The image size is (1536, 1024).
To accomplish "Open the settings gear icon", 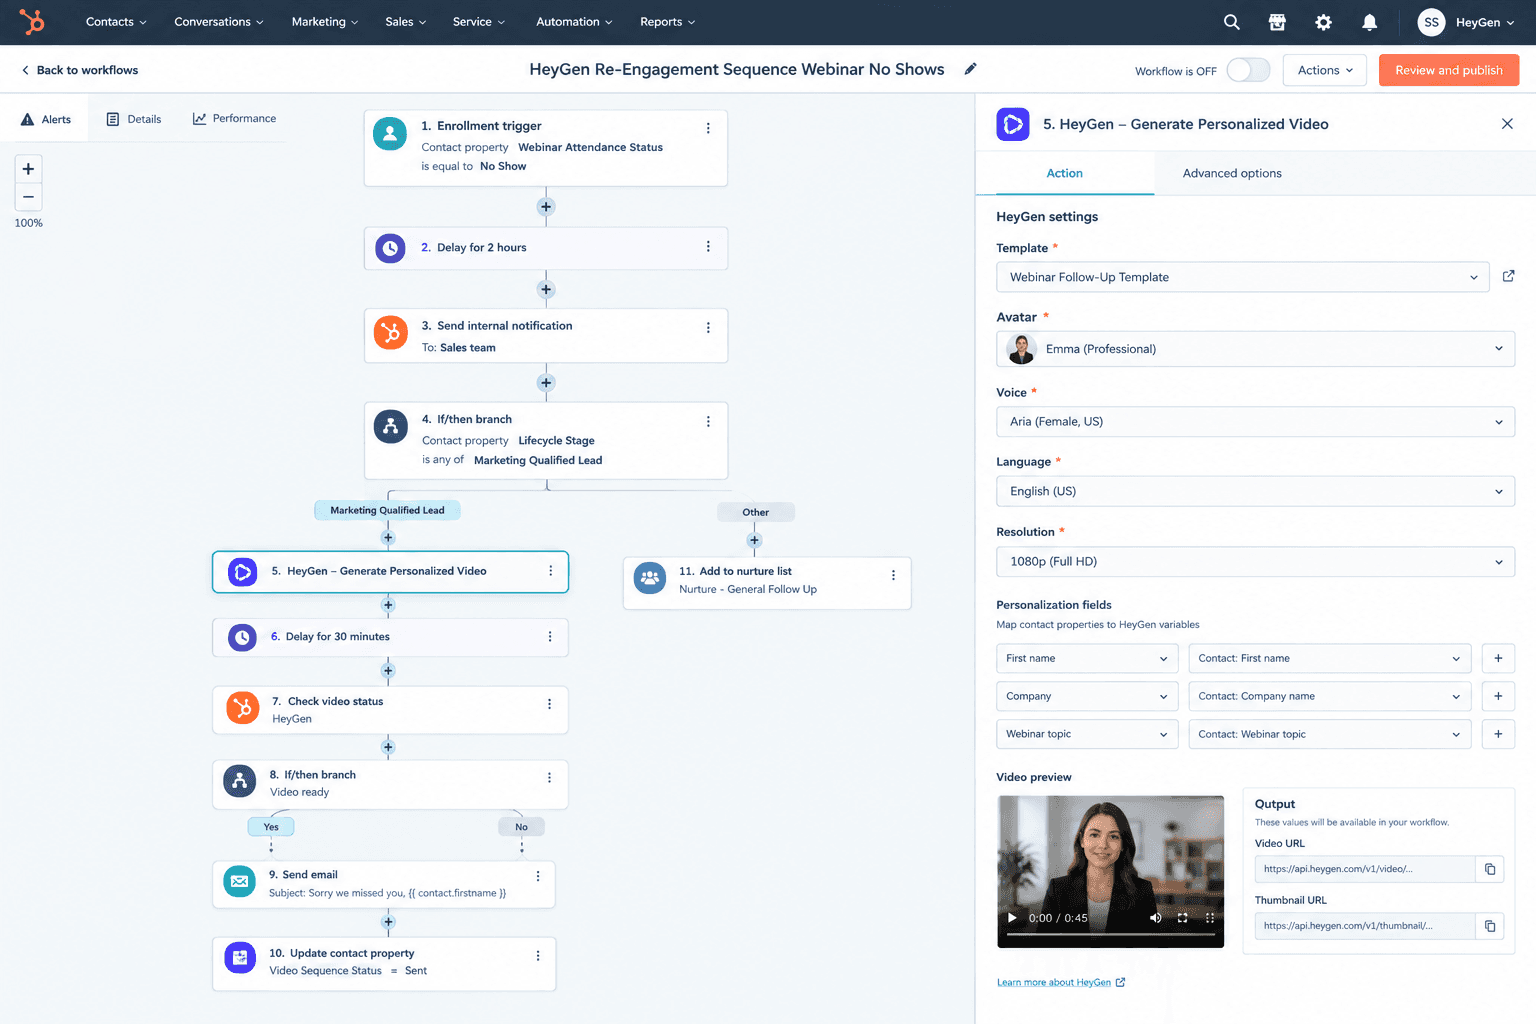I will [x=1324, y=22].
